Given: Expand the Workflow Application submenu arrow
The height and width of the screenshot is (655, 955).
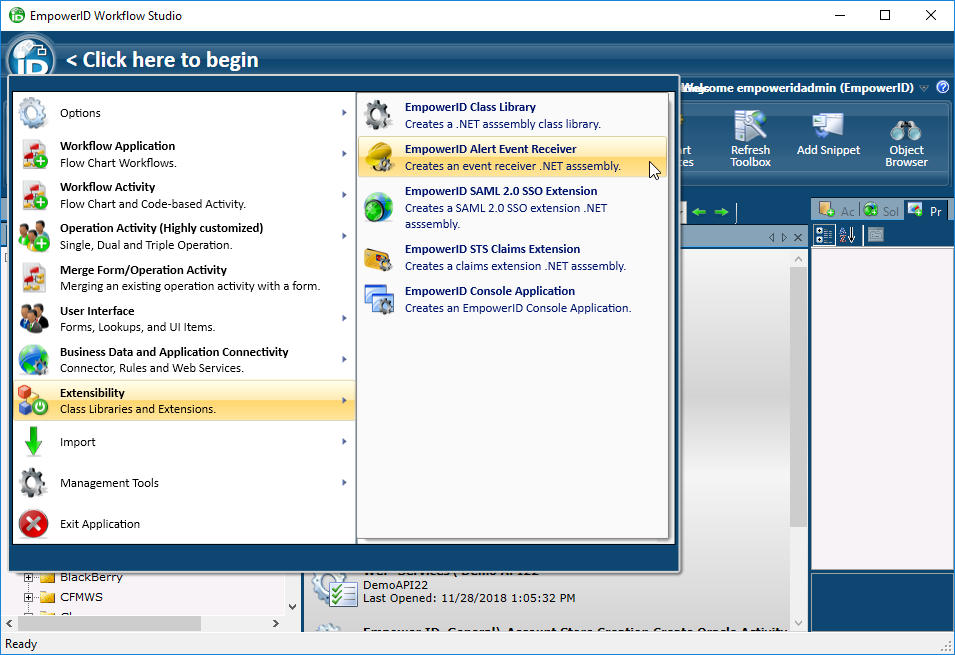Looking at the screenshot, I should [345, 154].
